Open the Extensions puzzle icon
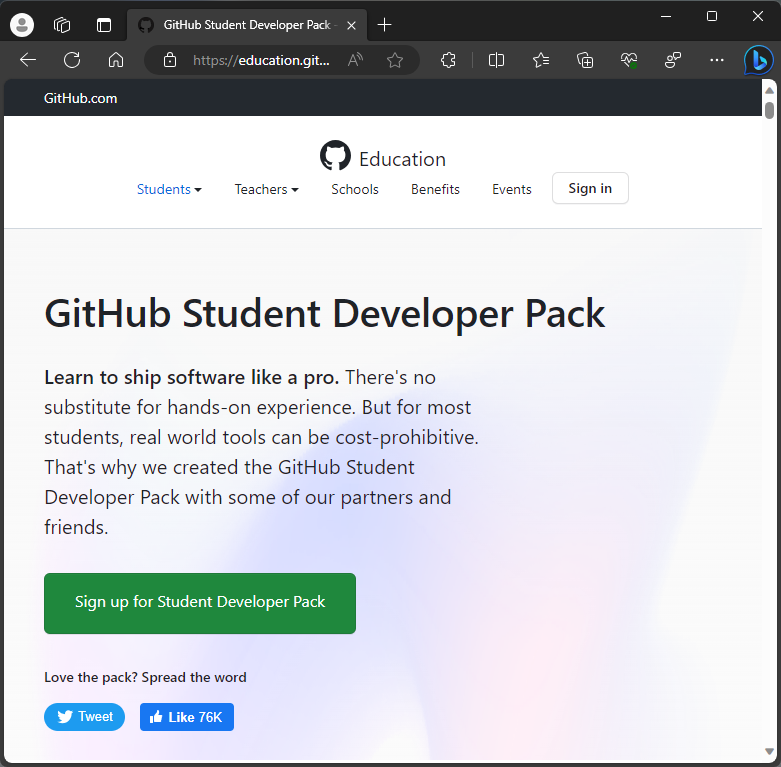The height and width of the screenshot is (767, 781). (x=448, y=60)
